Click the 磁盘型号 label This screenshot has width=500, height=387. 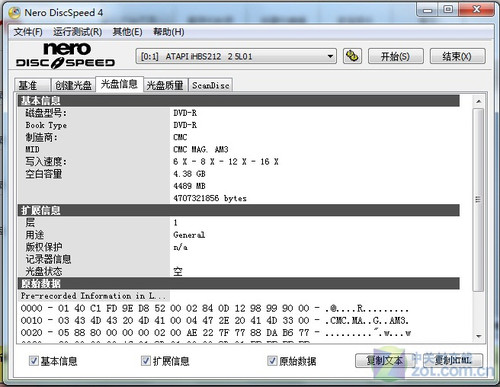[x=46, y=113]
